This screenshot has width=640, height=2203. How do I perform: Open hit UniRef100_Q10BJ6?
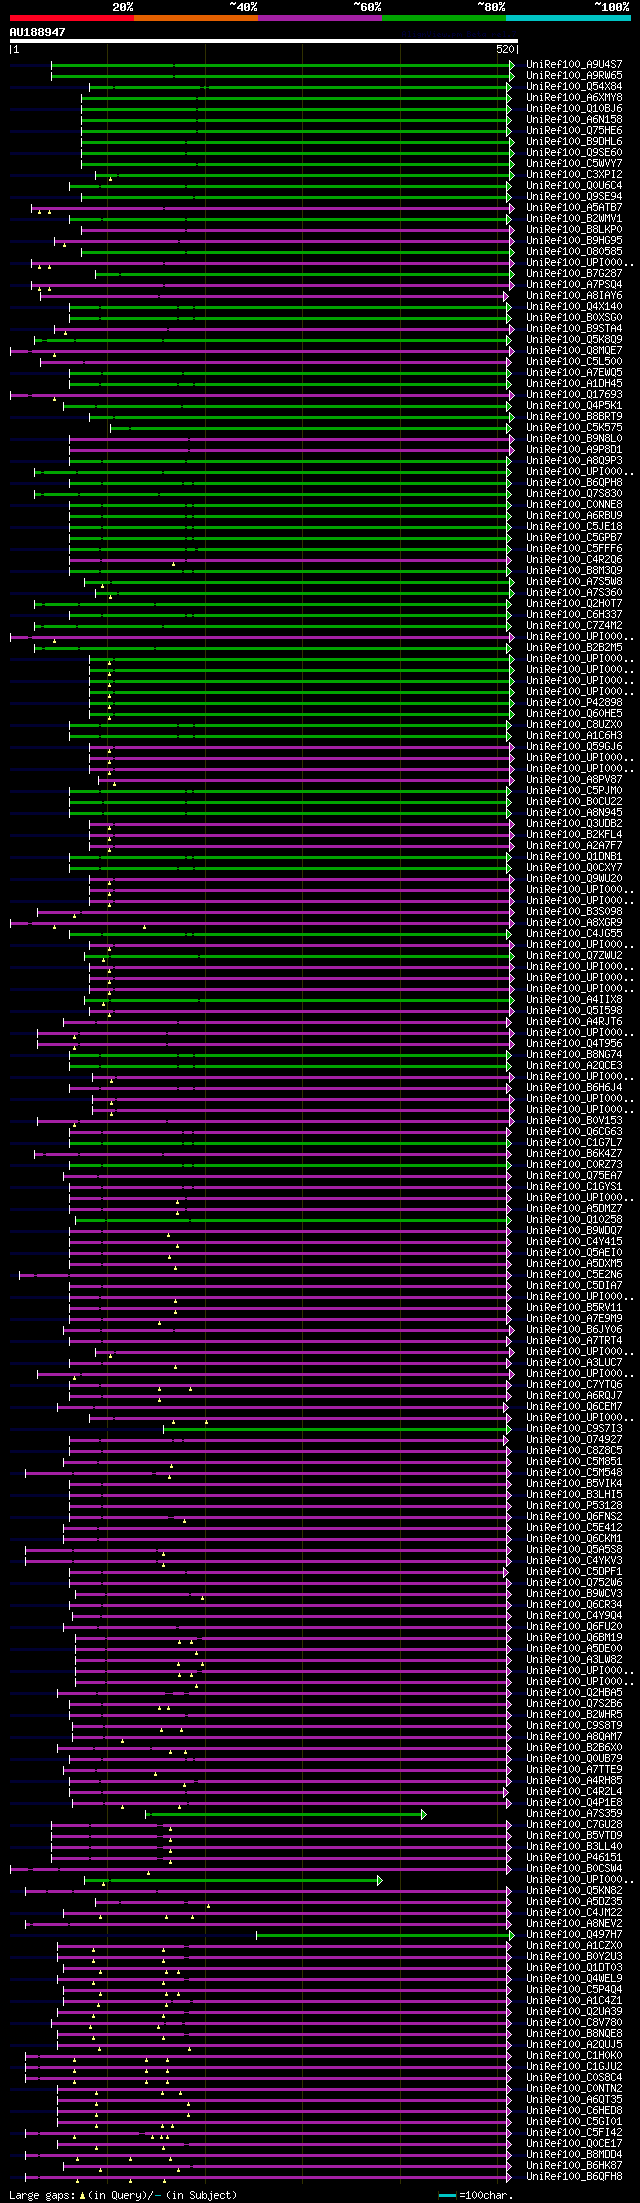pyautogui.click(x=574, y=108)
